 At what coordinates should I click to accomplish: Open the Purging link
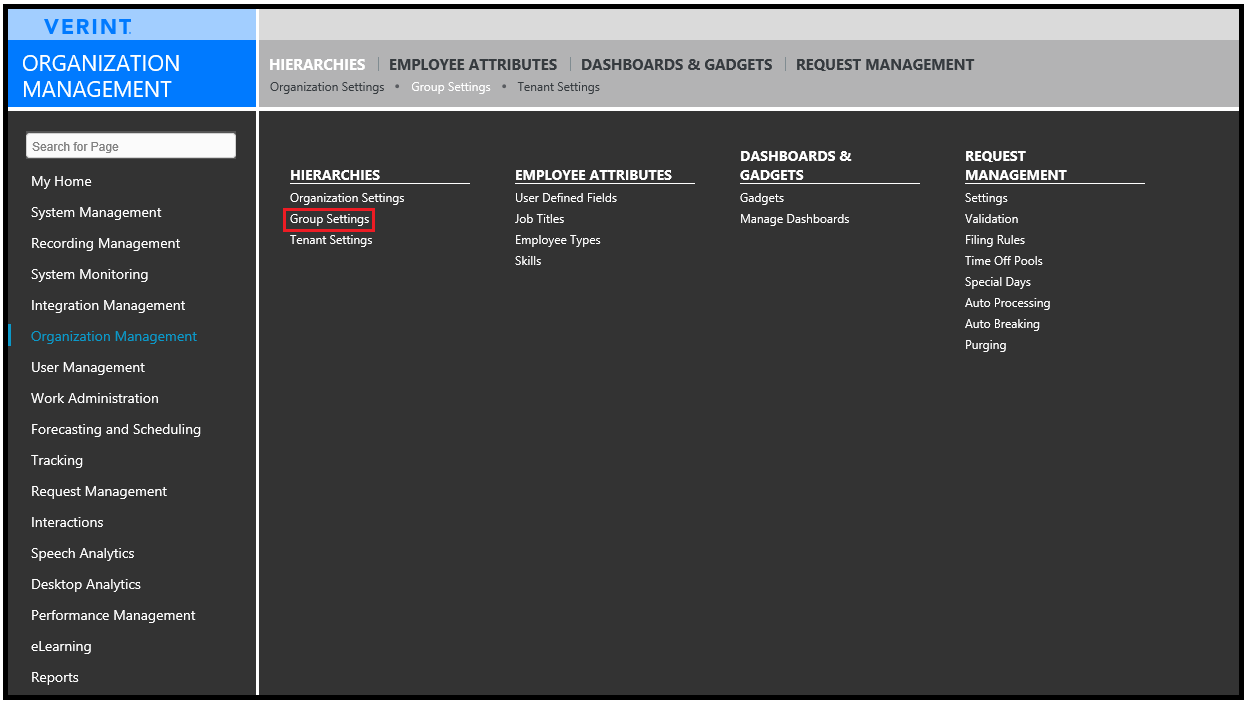tap(986, 345)
